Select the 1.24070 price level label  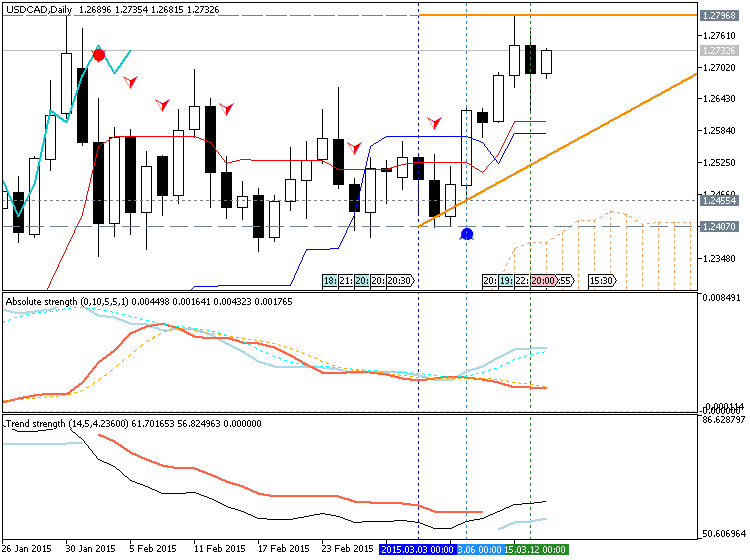click(719, 226)
